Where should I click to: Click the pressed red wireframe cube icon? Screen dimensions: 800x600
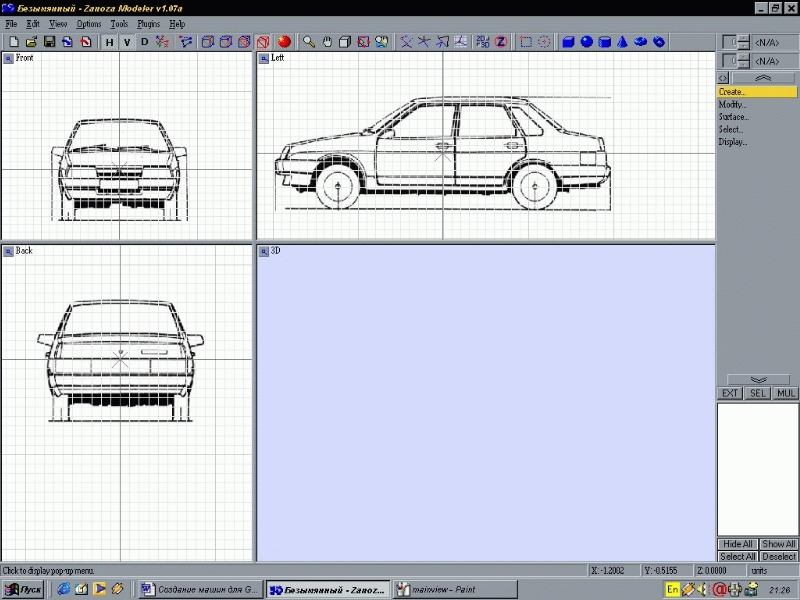coord(263,42)
